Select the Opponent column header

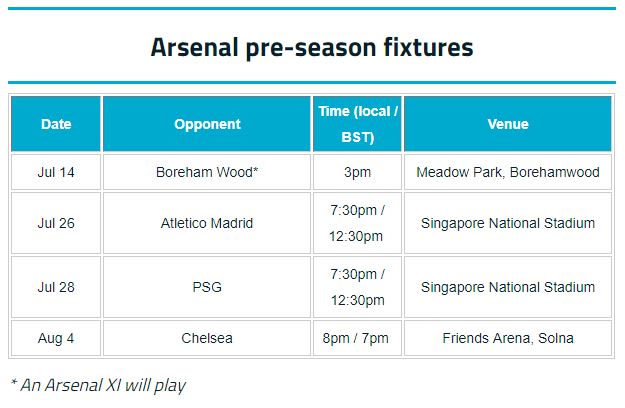coord(207,124)
